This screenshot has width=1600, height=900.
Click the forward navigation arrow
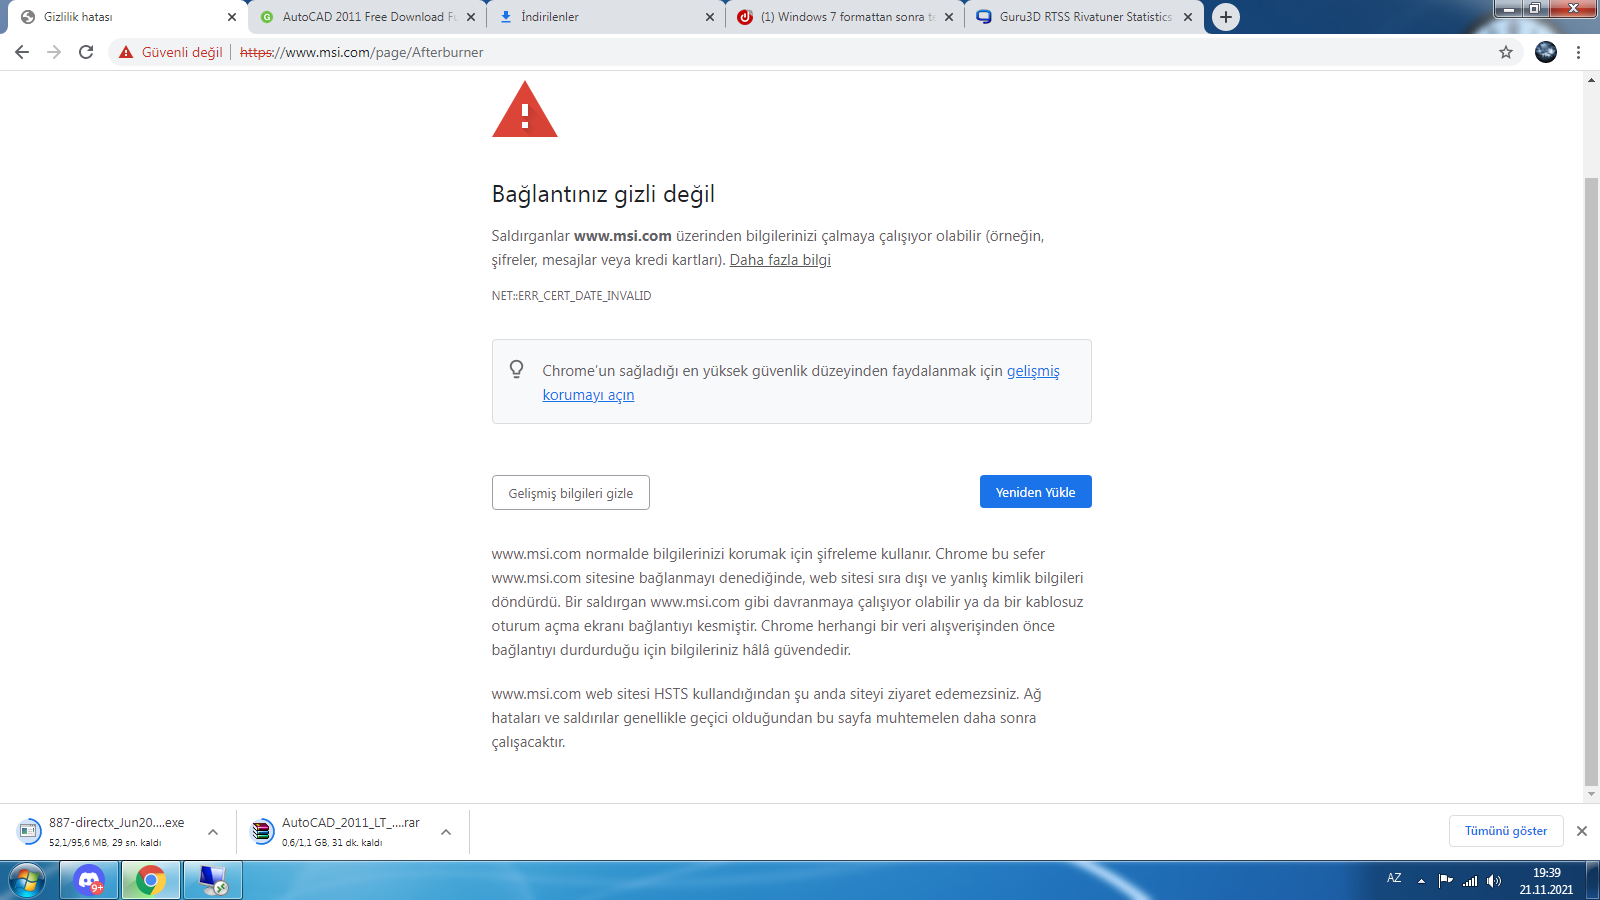click(54, 52)
